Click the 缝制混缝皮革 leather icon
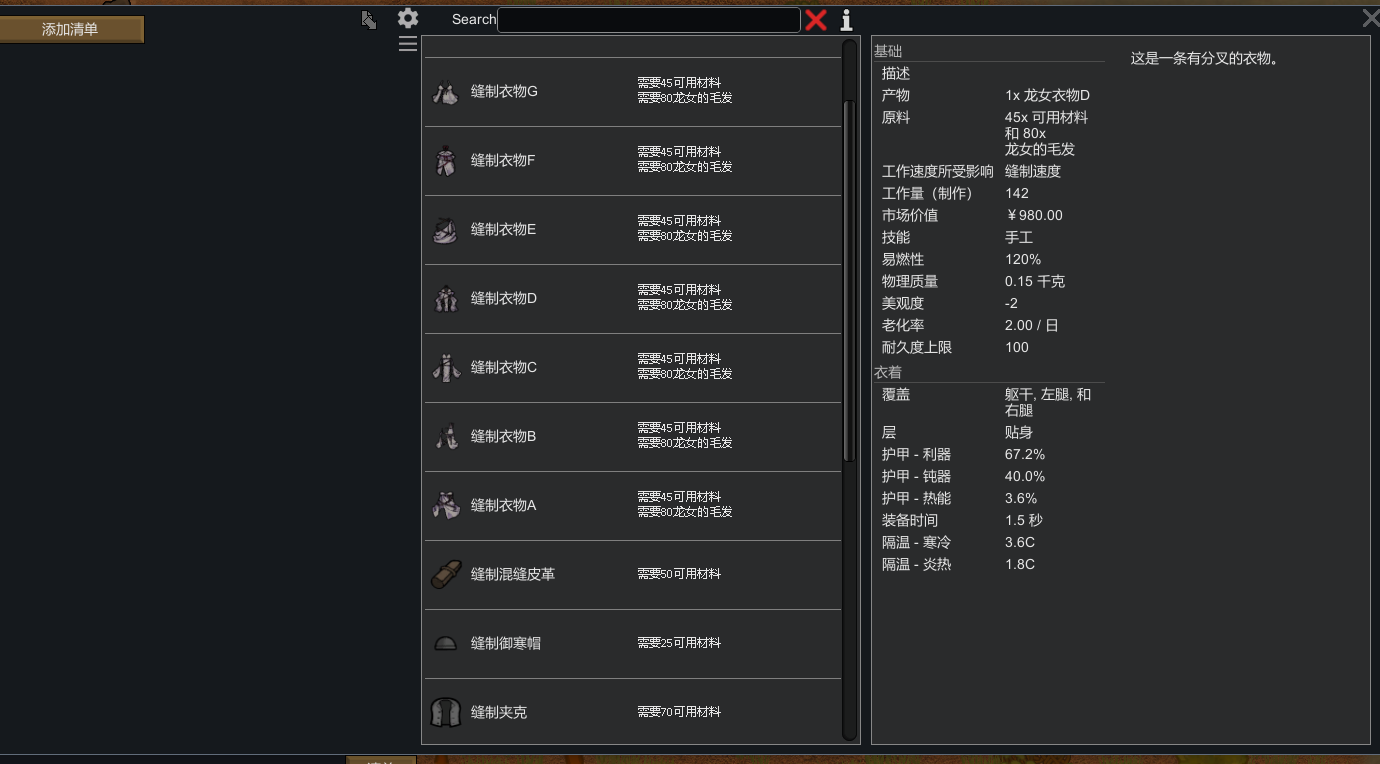Image resolution: width=1380 pixels, height=764 pixels. (446, 575)
